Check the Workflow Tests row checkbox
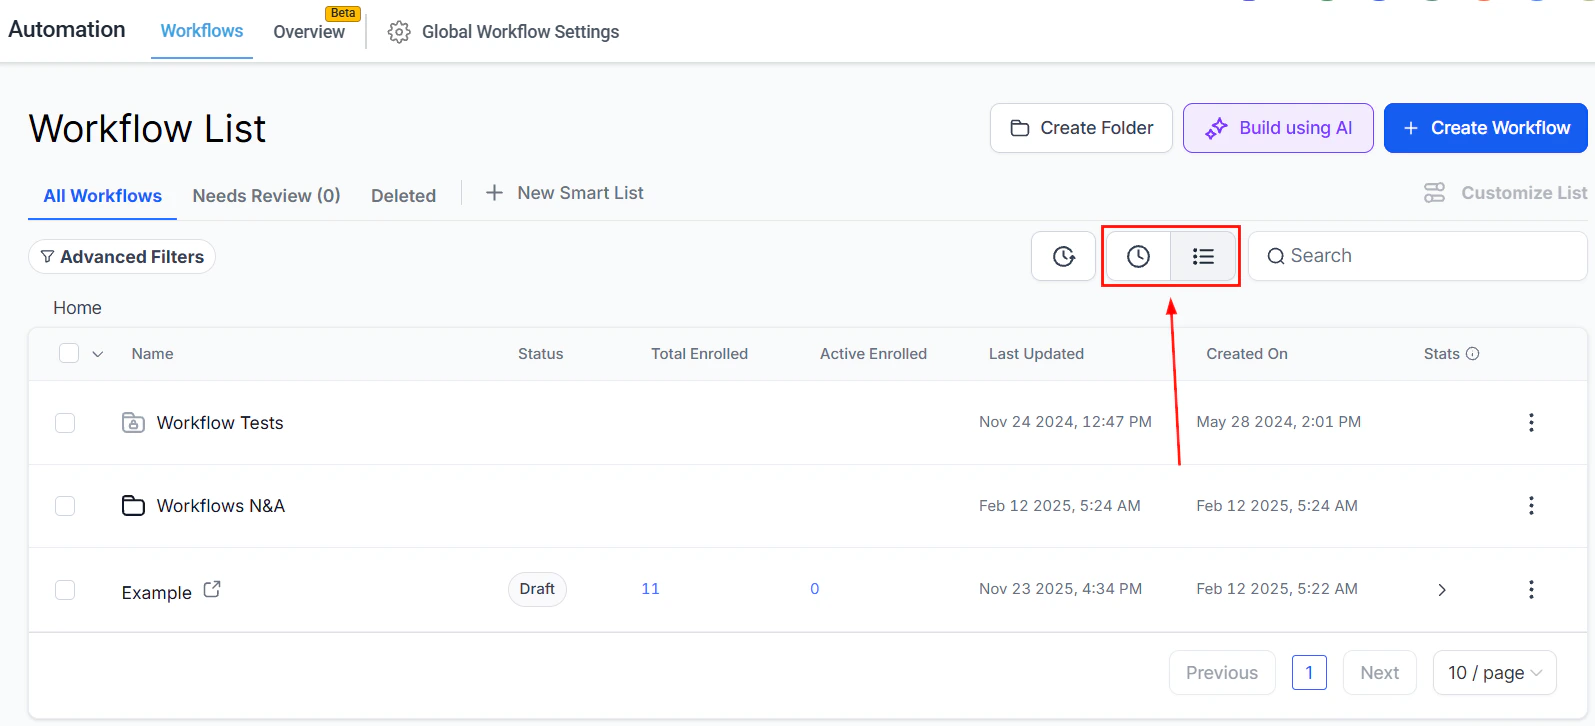 65,423
